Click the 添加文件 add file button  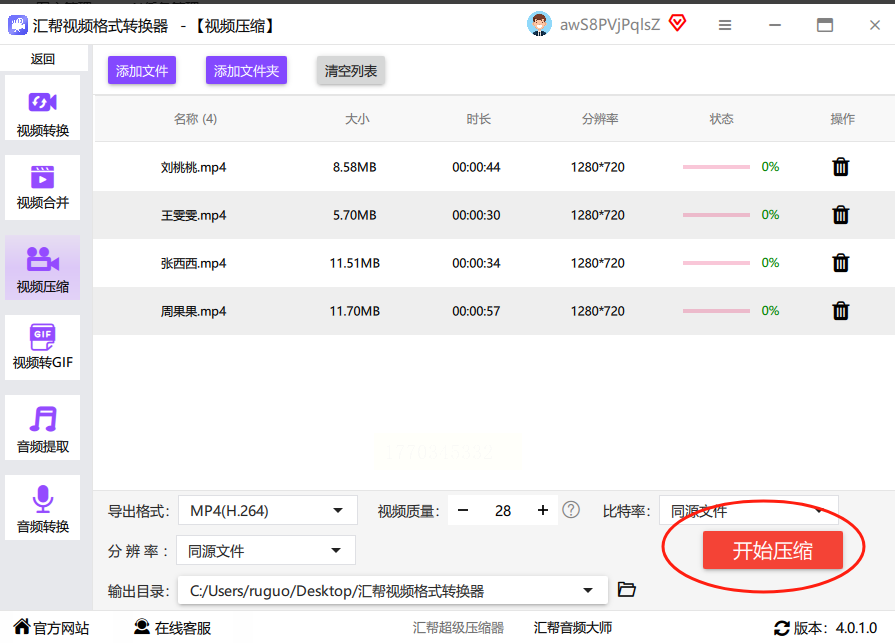coord(142,71)
